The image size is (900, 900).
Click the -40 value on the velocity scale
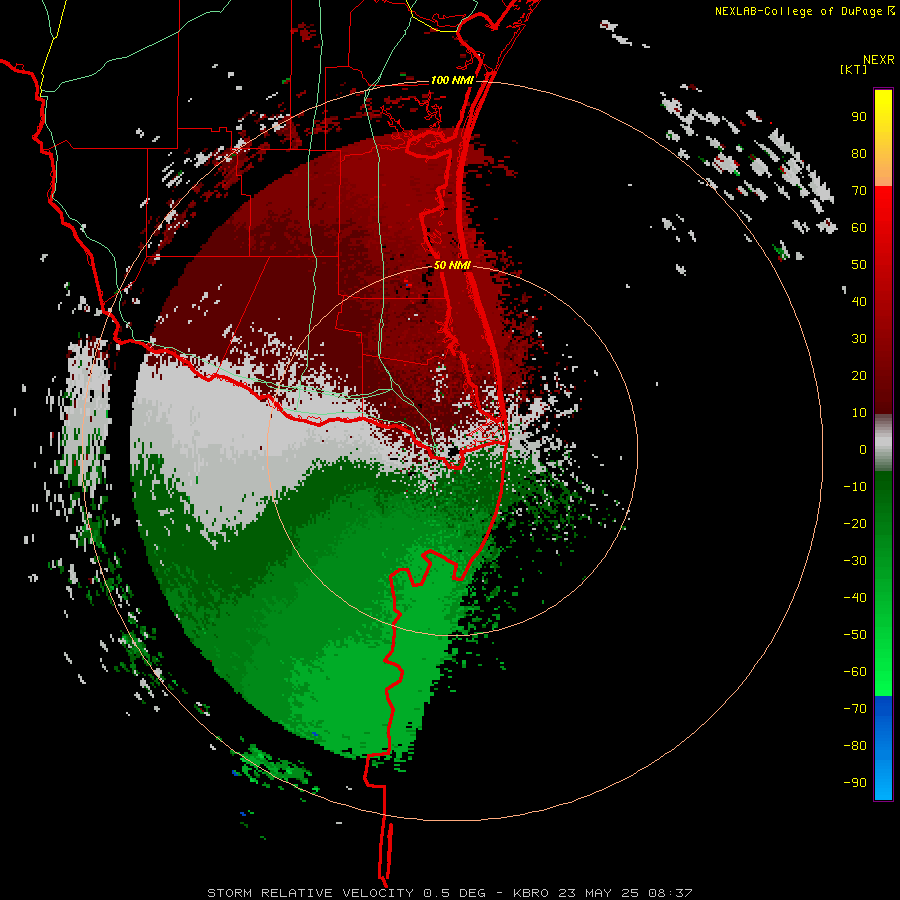pos(855,598)
